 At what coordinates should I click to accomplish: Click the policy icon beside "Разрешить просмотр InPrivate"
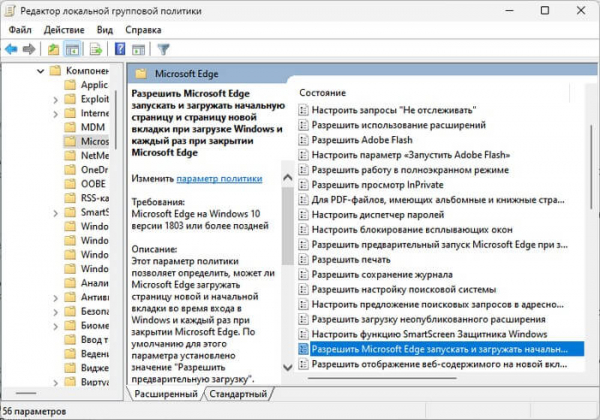click(303, 185)
